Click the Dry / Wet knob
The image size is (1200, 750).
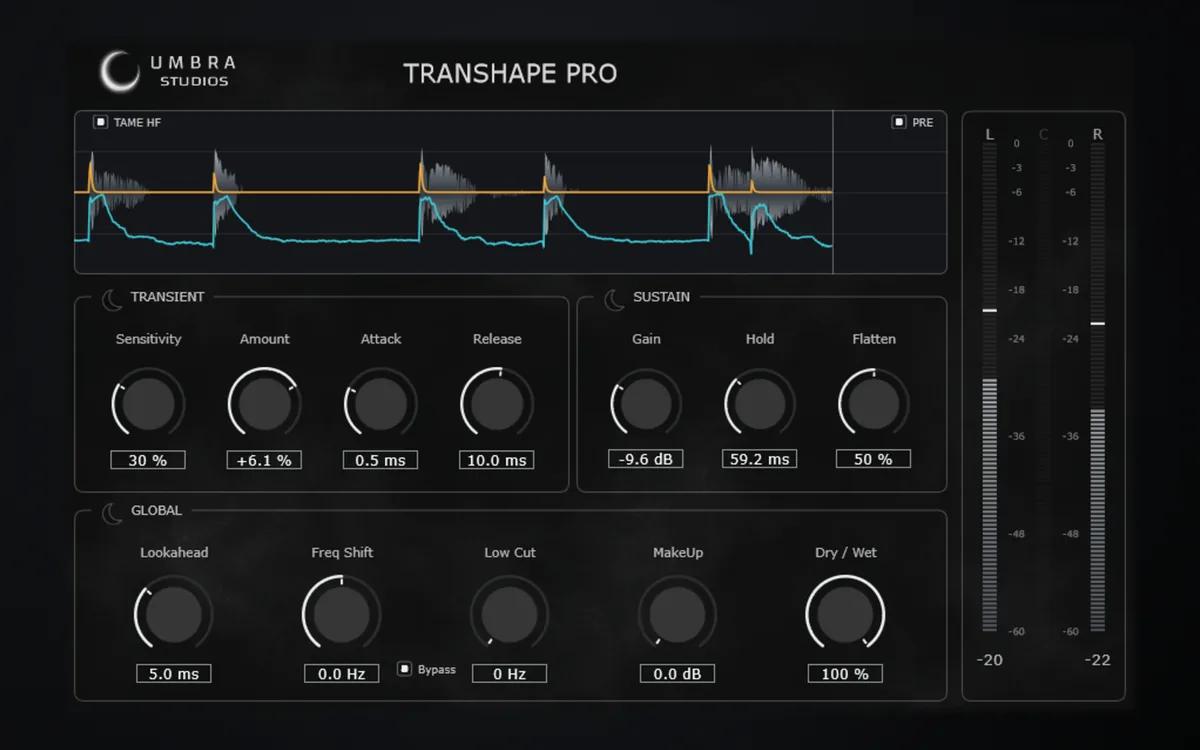tap(845, 614)
